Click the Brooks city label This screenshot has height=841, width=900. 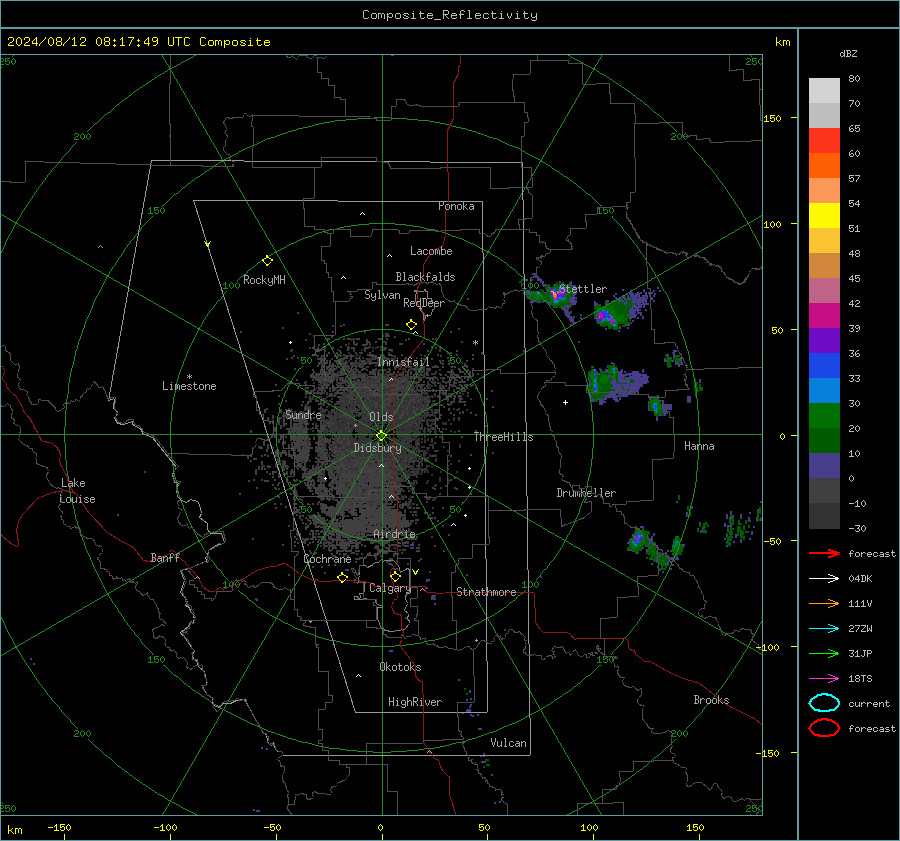711,700
